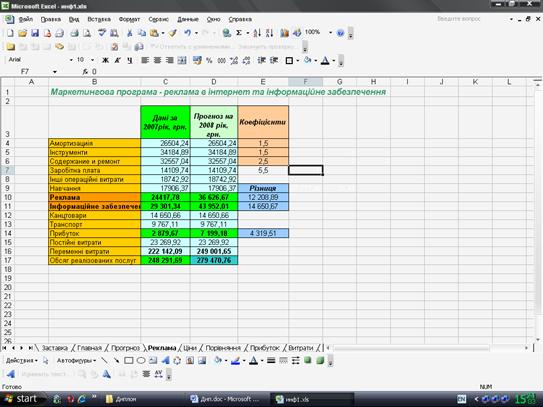Click the AutoSum sigma icon
Viewport: 543px width, 407px height.
click(239, 33)
